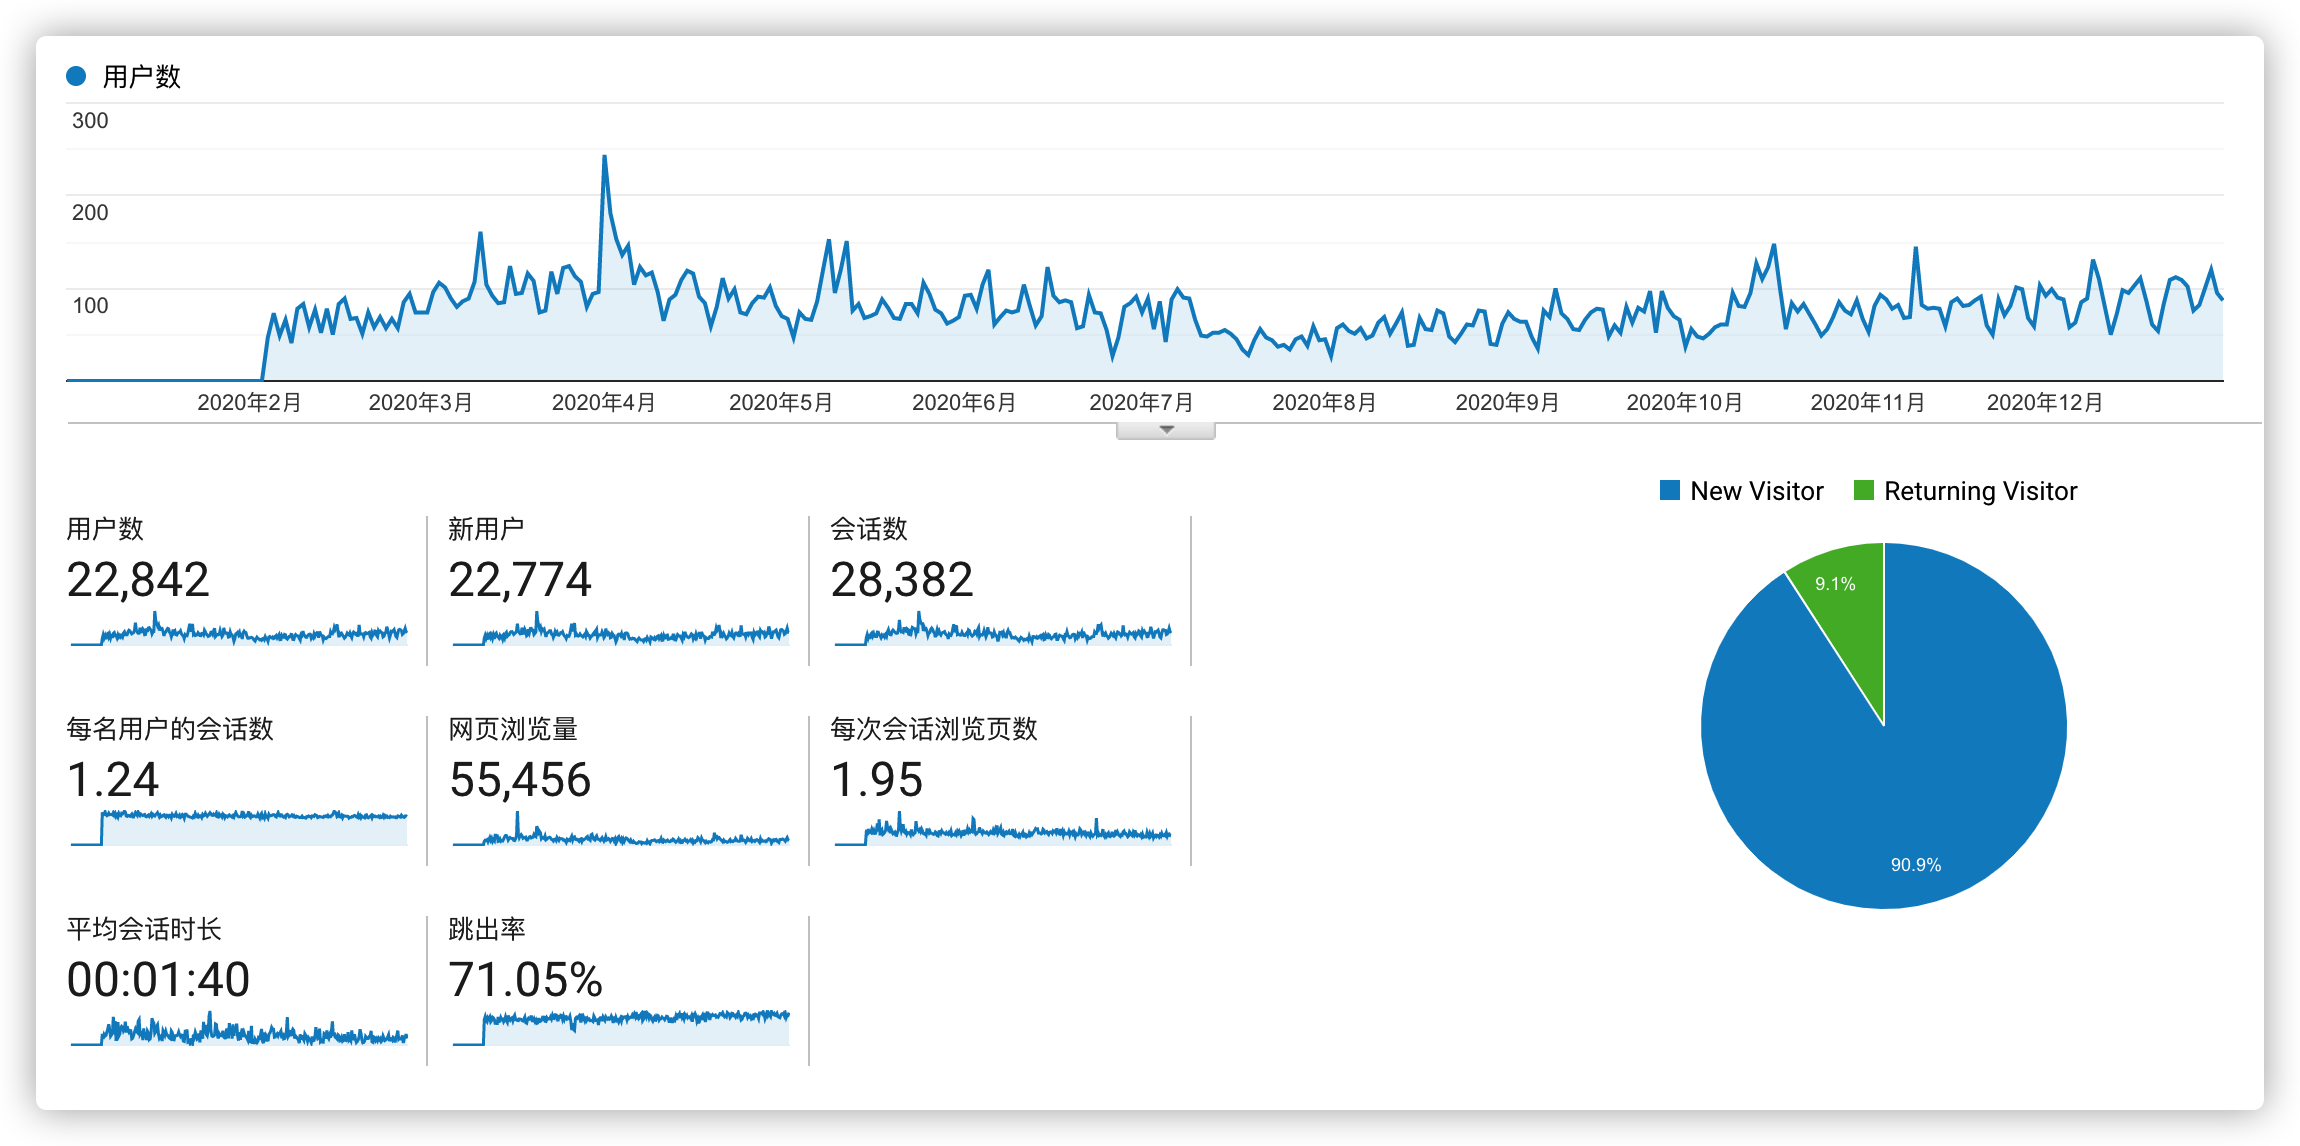
Task: Click the New Visitor blue legend swatch
Action: pyautogui.click(x=1669, y=490)
